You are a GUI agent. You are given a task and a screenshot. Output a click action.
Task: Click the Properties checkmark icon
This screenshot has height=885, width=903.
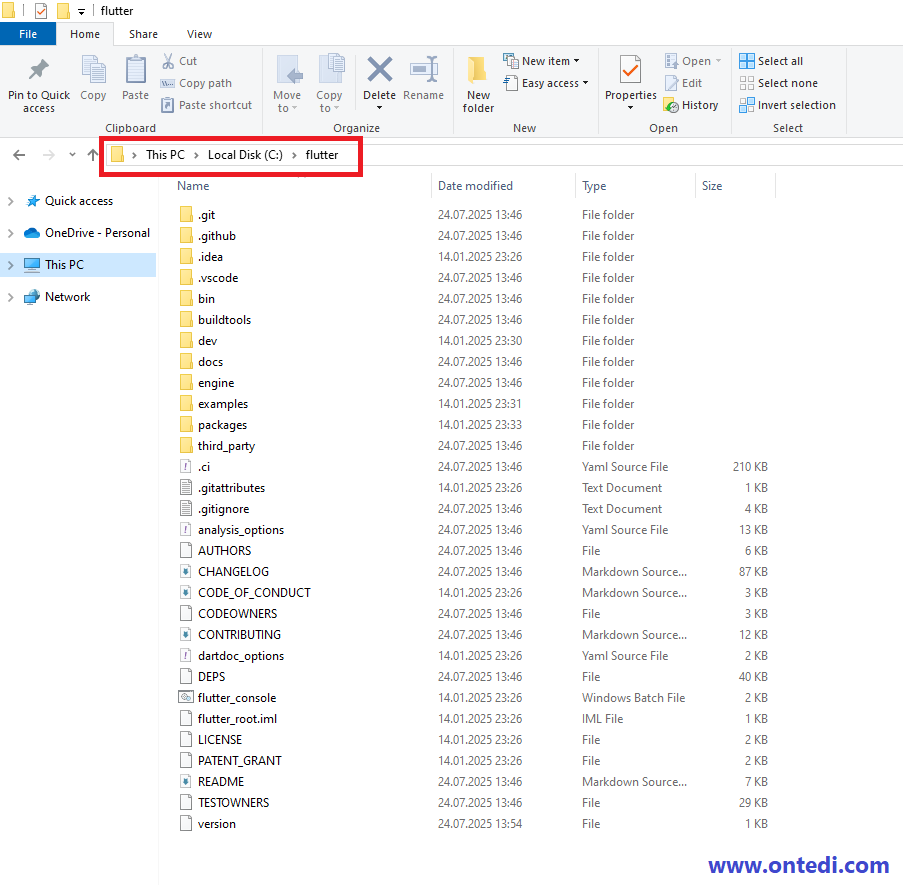click(630, 70)
